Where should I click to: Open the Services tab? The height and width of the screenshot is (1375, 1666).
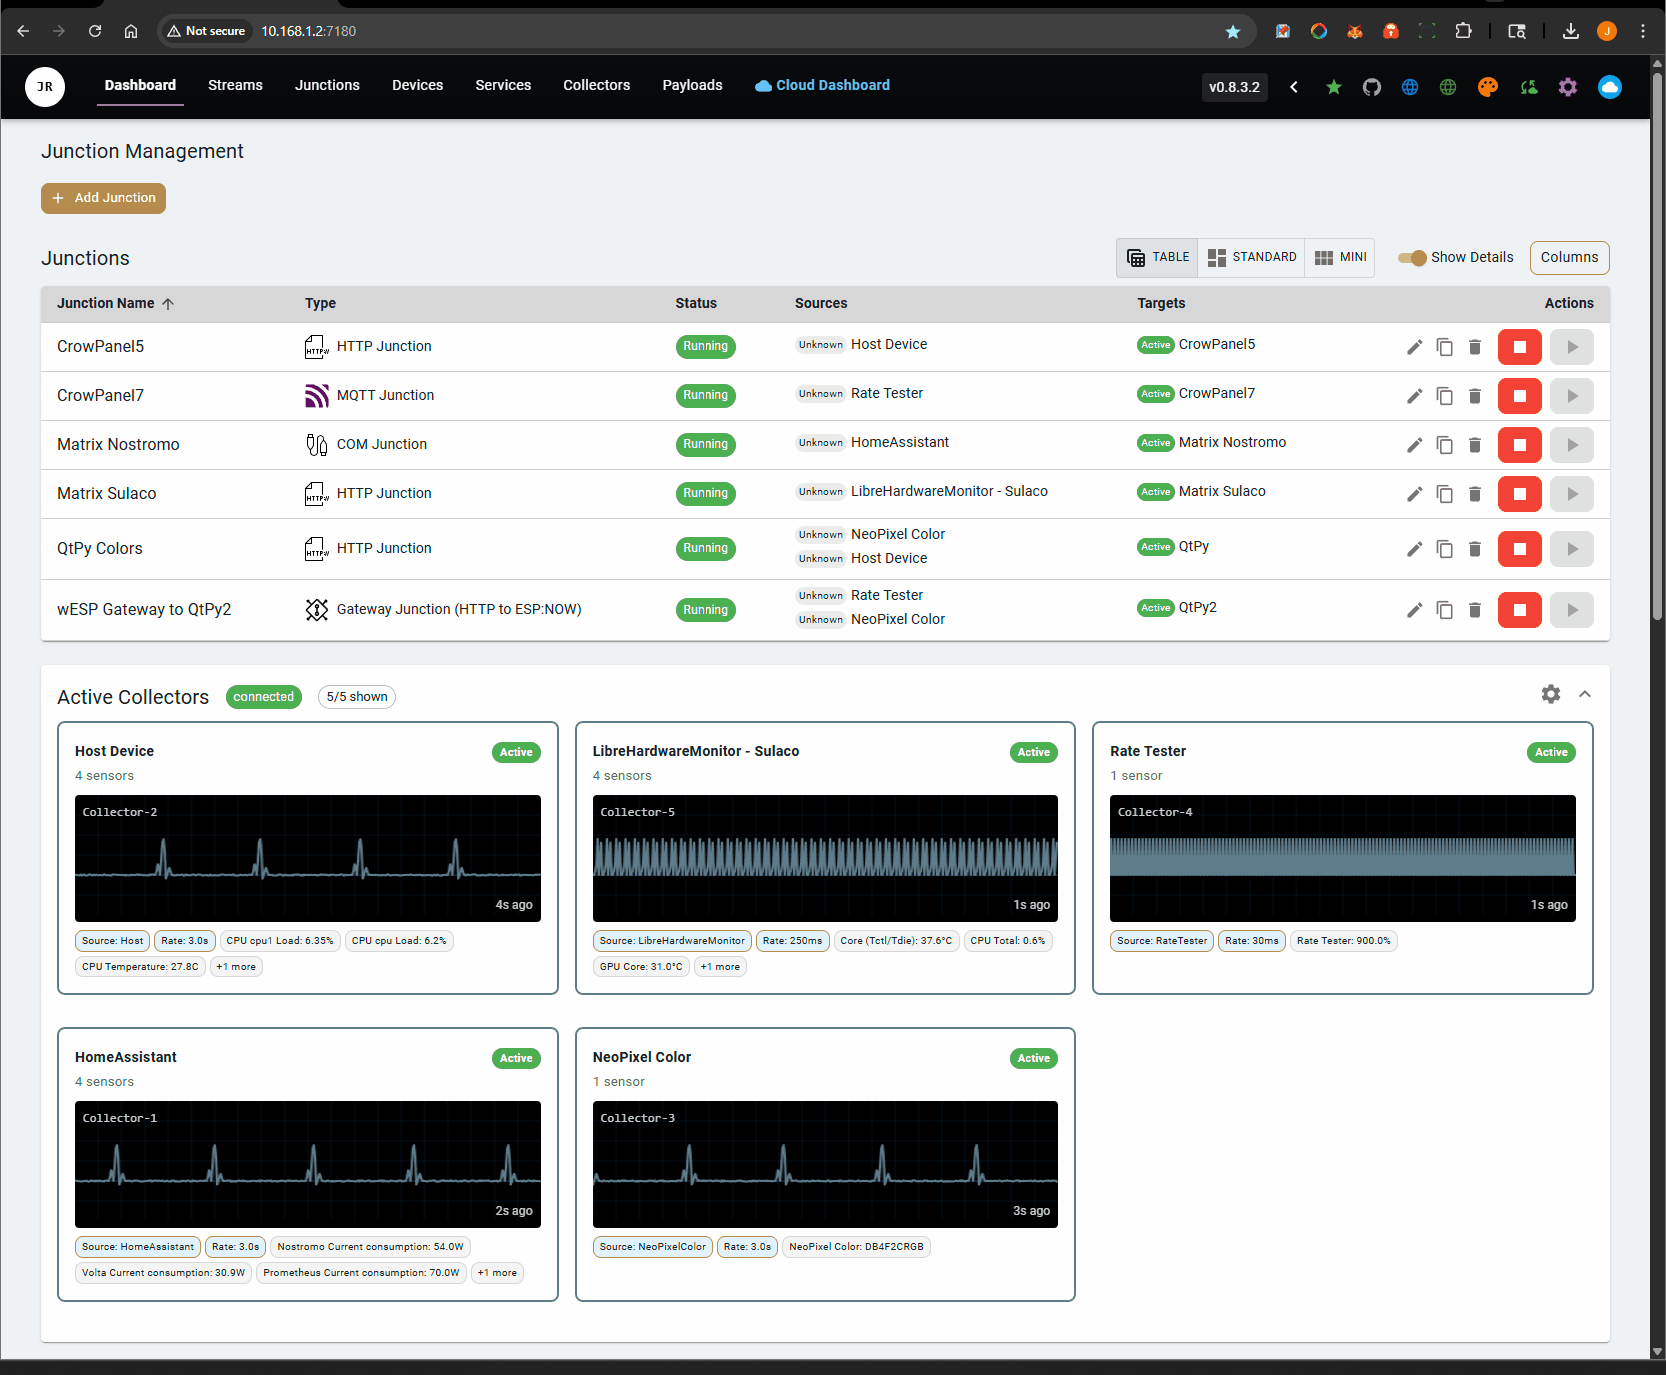(x=503, y=86)
